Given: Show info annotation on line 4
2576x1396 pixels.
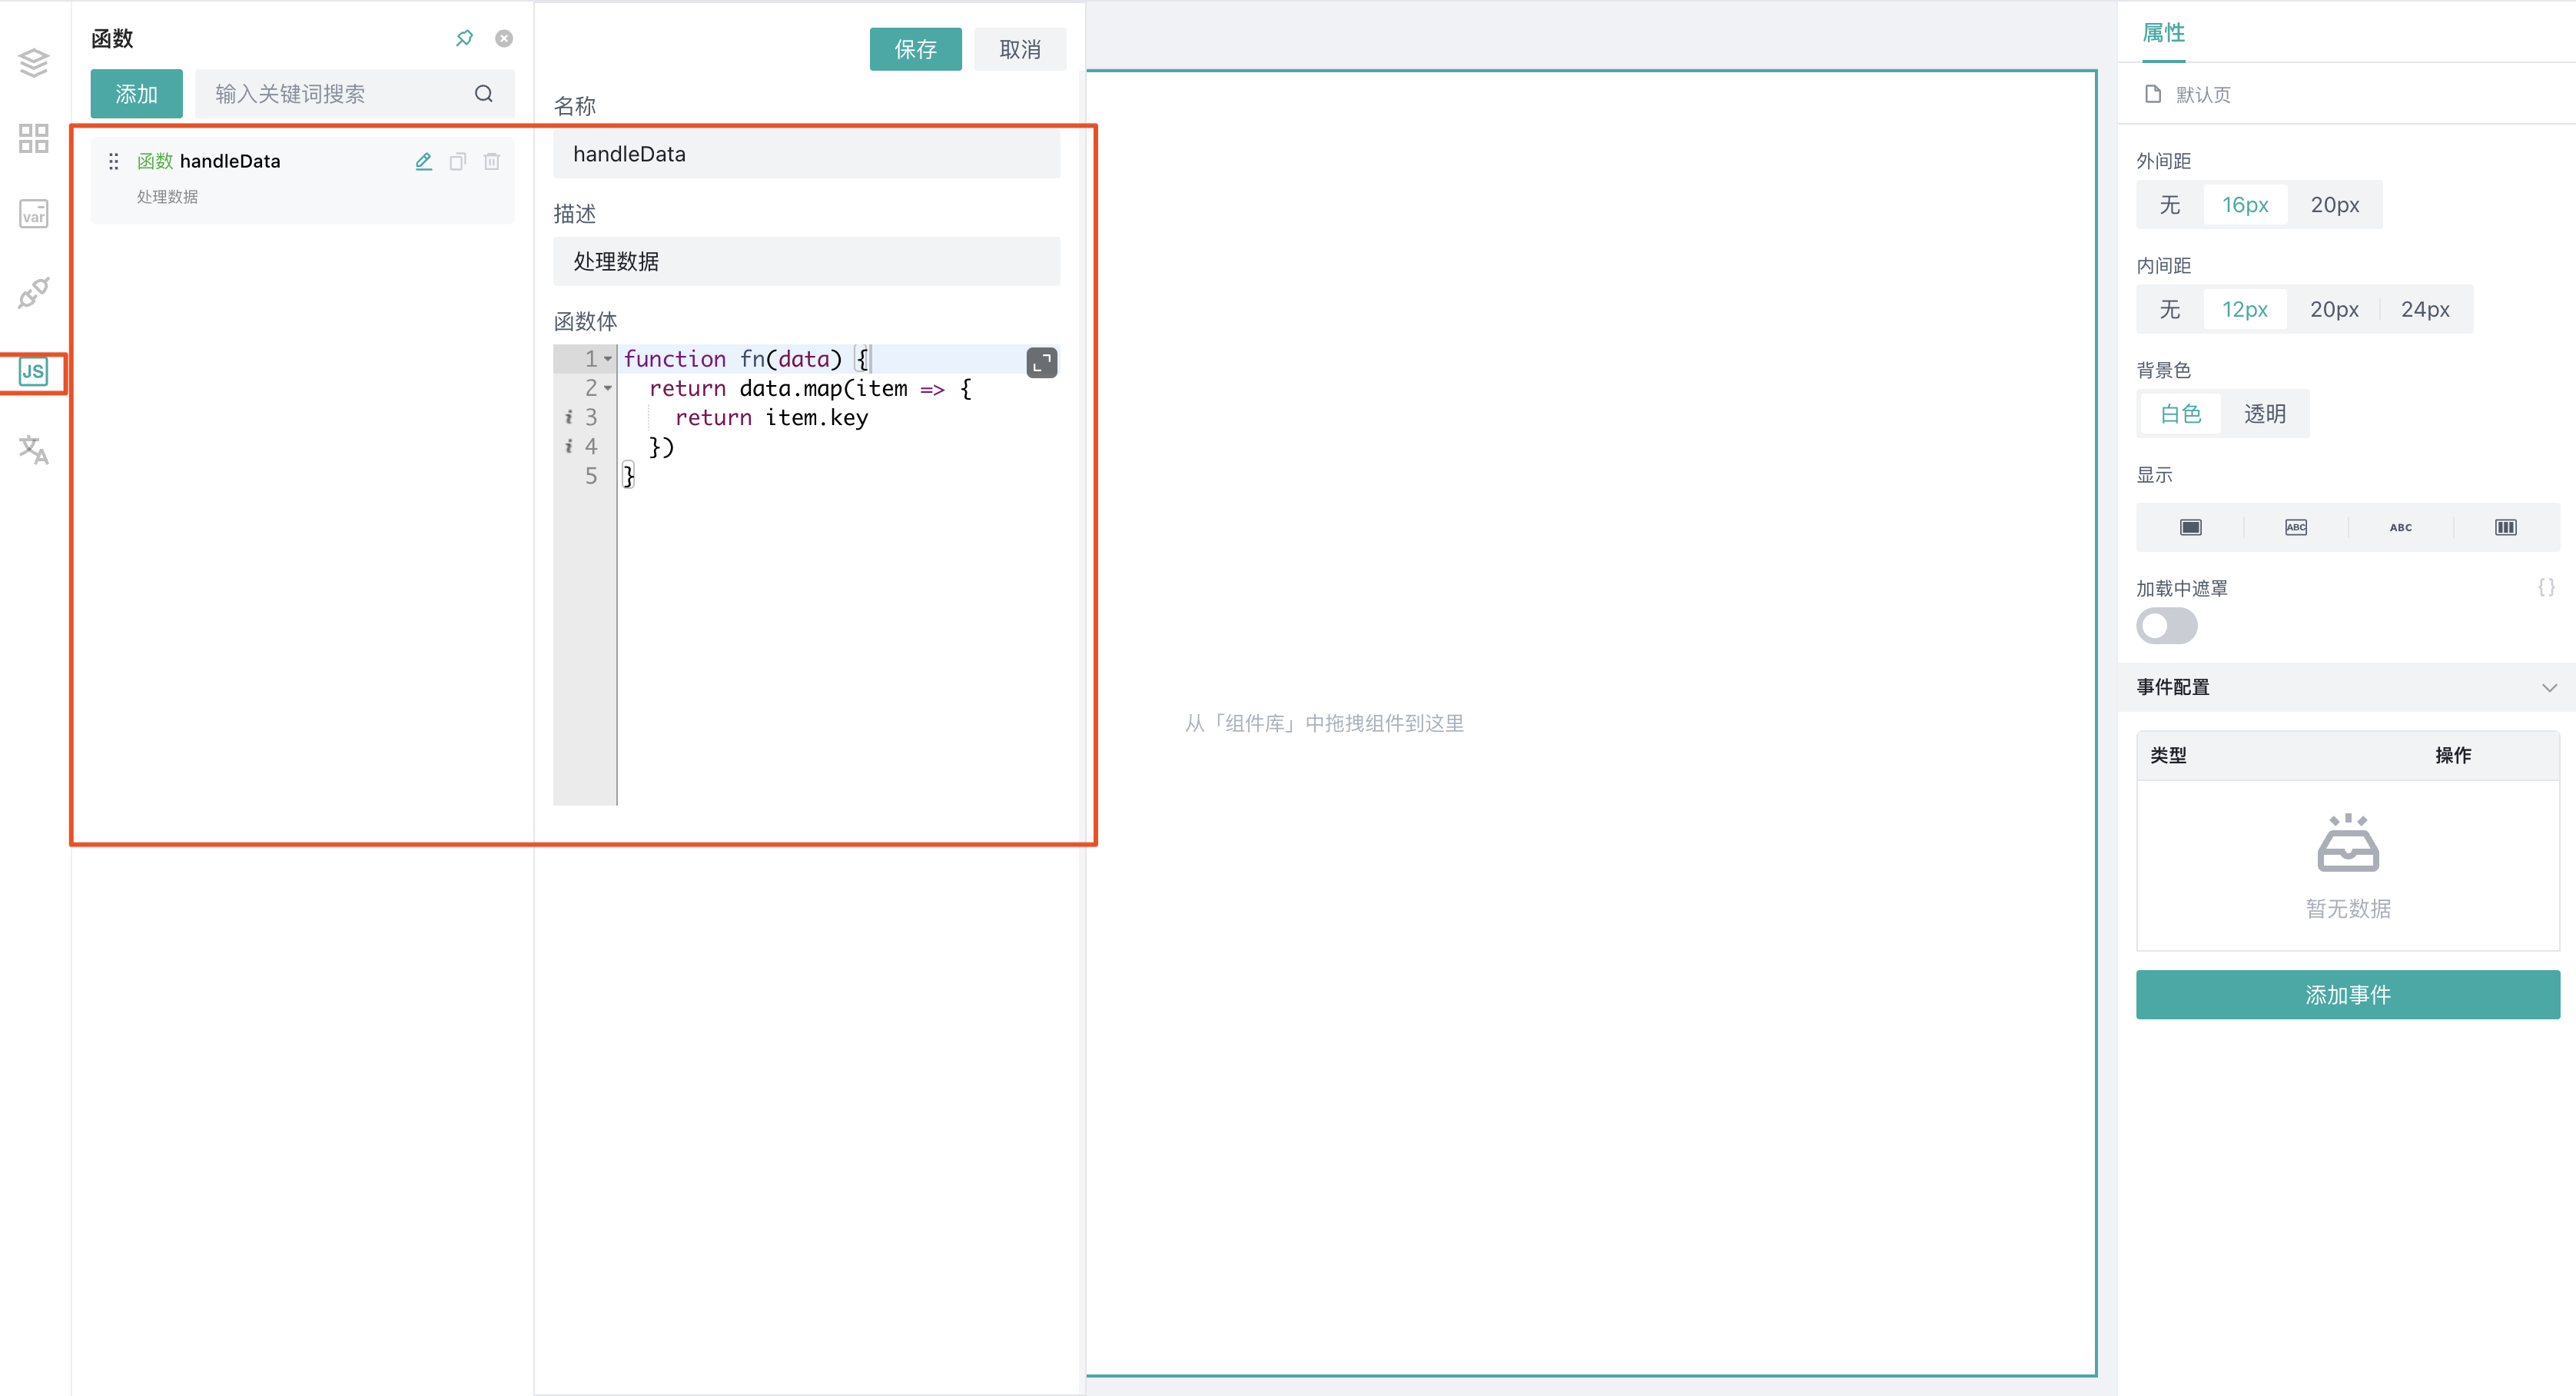Looking at the screenshot, I should click(568, 446).
